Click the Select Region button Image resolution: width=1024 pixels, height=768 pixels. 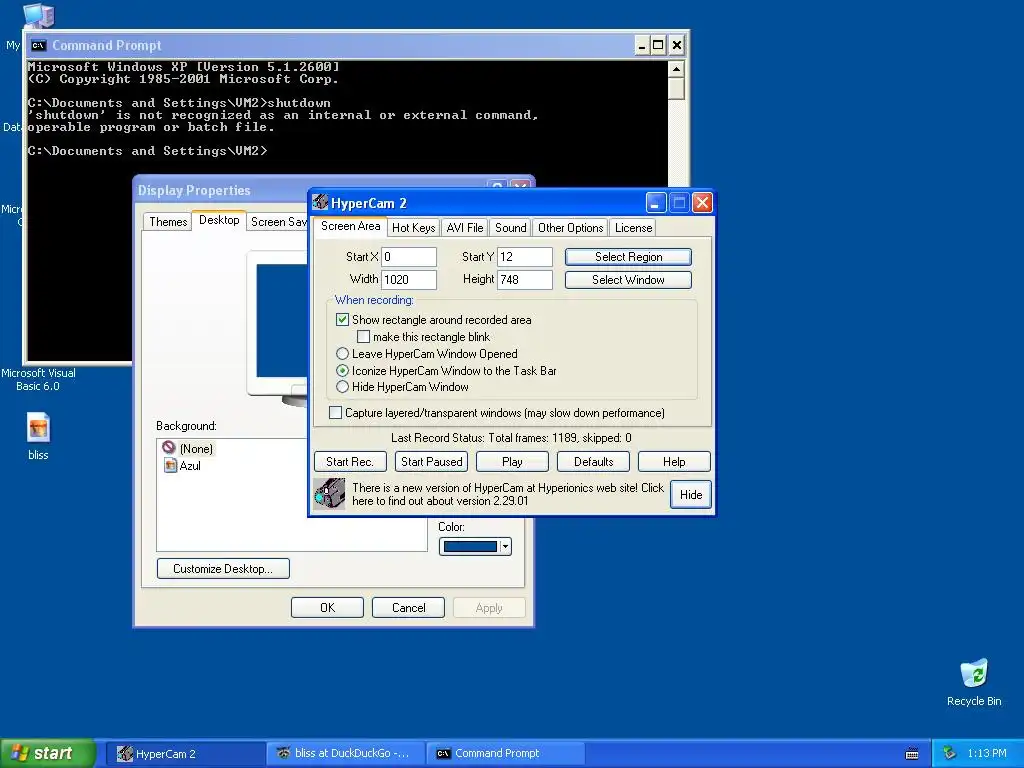[628, 257]
